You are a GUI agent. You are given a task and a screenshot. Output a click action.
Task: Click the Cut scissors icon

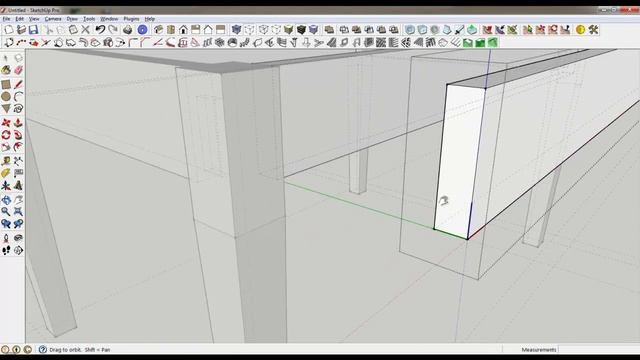(49, 29)
